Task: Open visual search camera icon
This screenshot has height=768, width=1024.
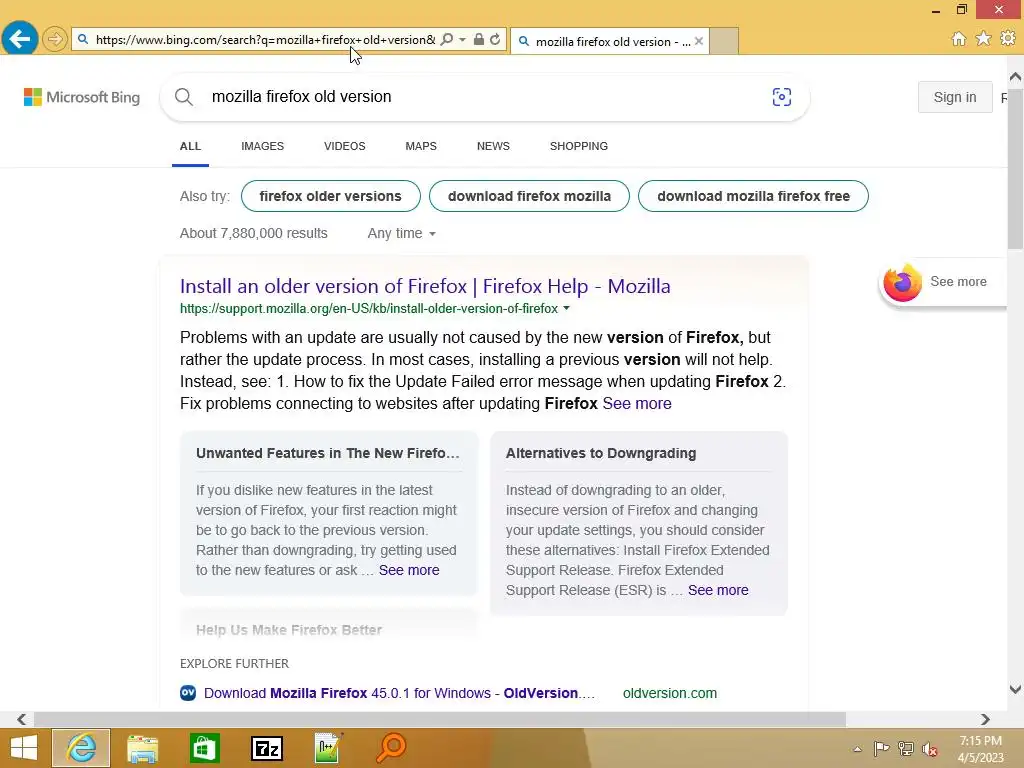Action: (781, 97)
